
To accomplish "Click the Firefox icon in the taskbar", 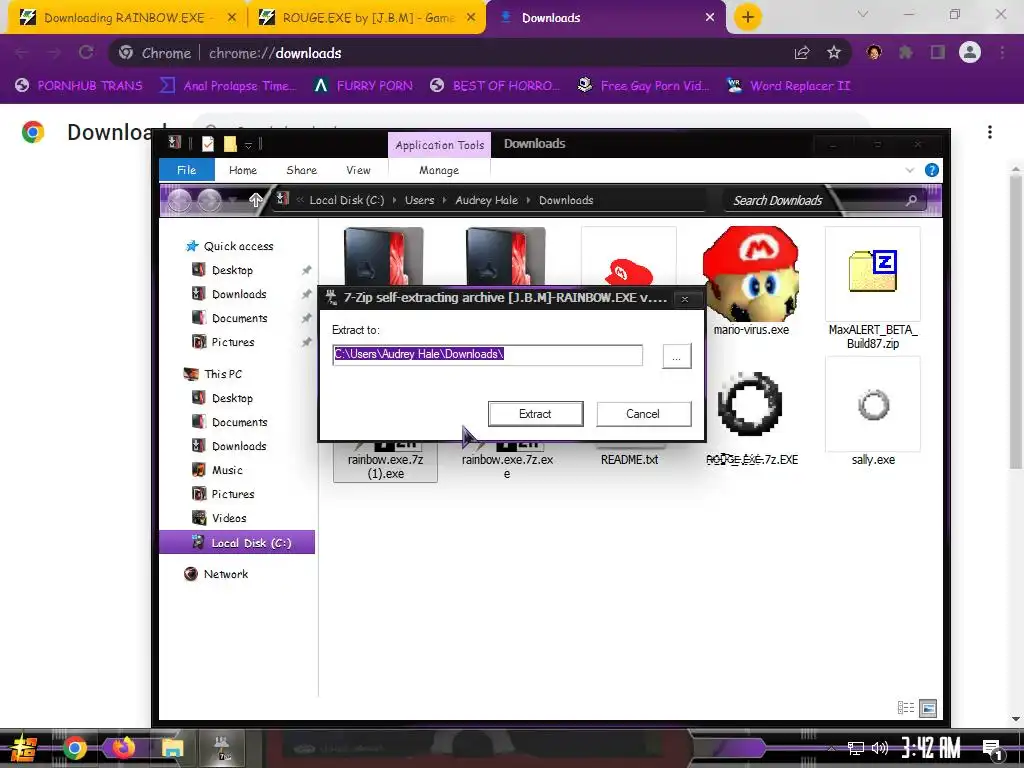I will [x=123, y=748].
